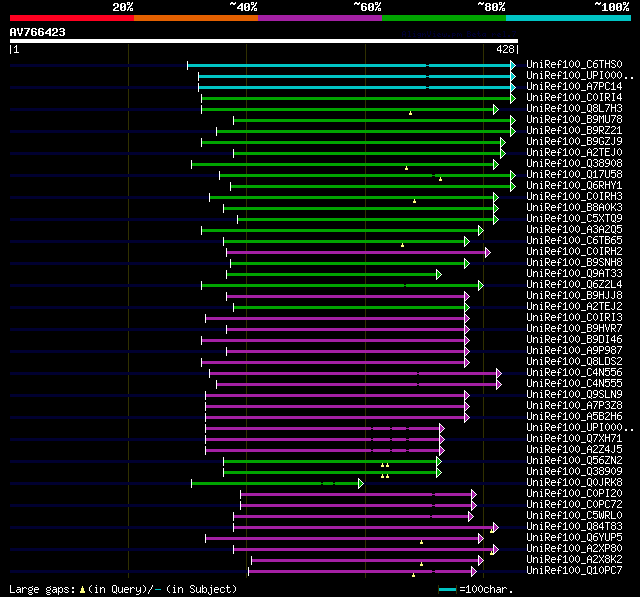The image size is (640, 597).
Task: Click the arrowhead ending the UniRef100_A2X8K2 alignment
Action: [481, 561]
